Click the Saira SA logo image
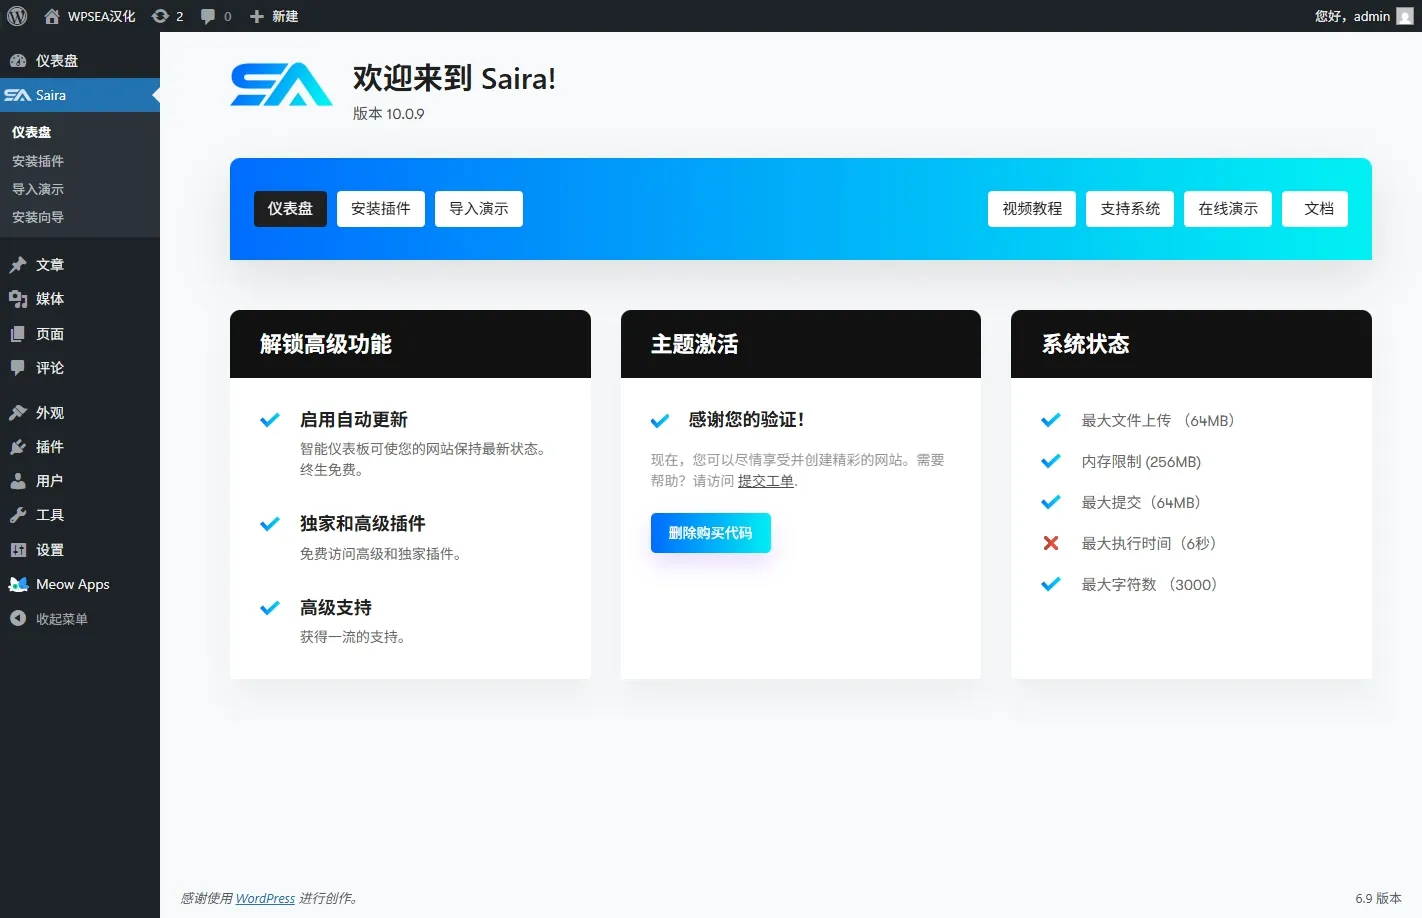 281,85
